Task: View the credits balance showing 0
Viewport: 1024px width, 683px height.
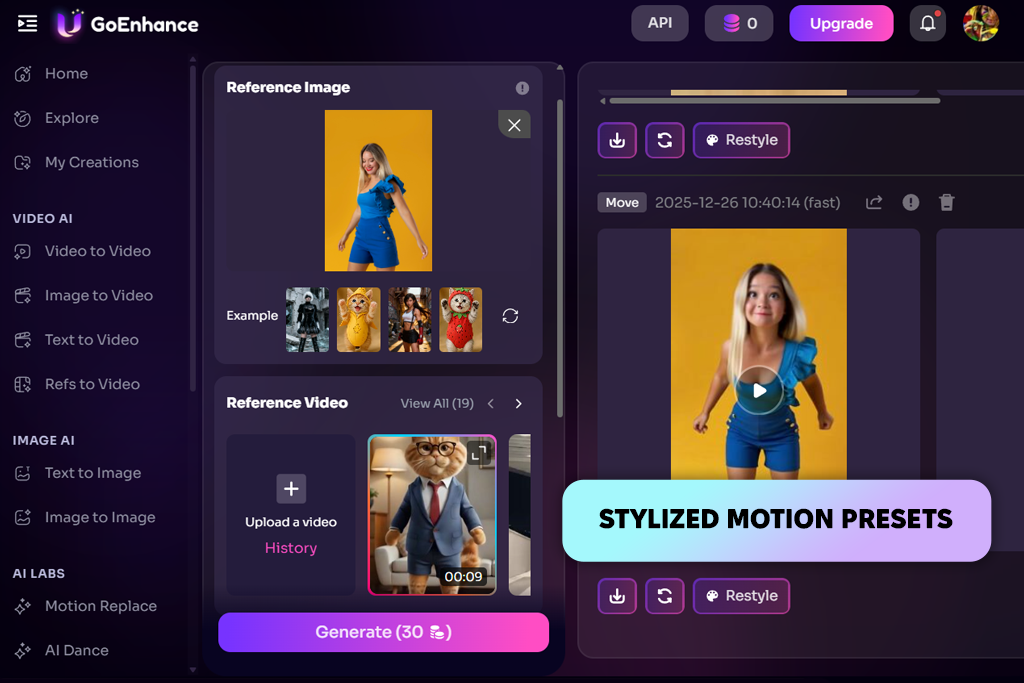Action: (x=739, y=24)
